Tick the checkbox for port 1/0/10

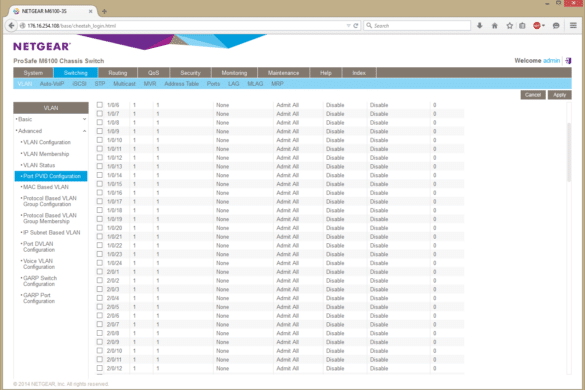pos(100,140)
